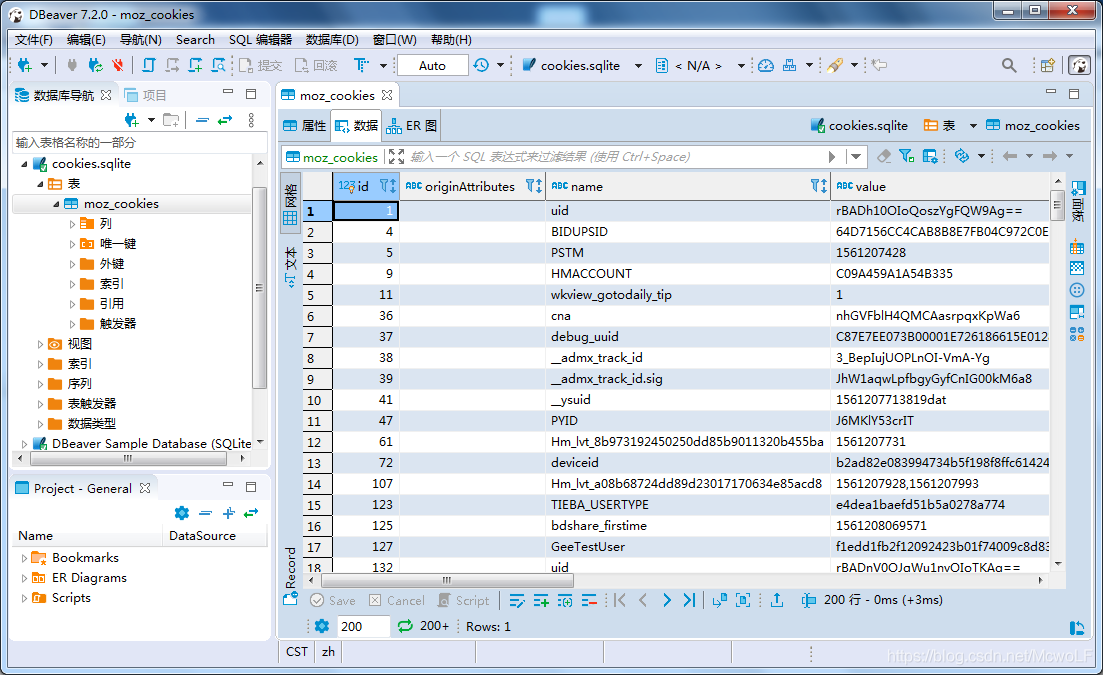Click the funnel icon for saved filter settings

click(907, 156)
